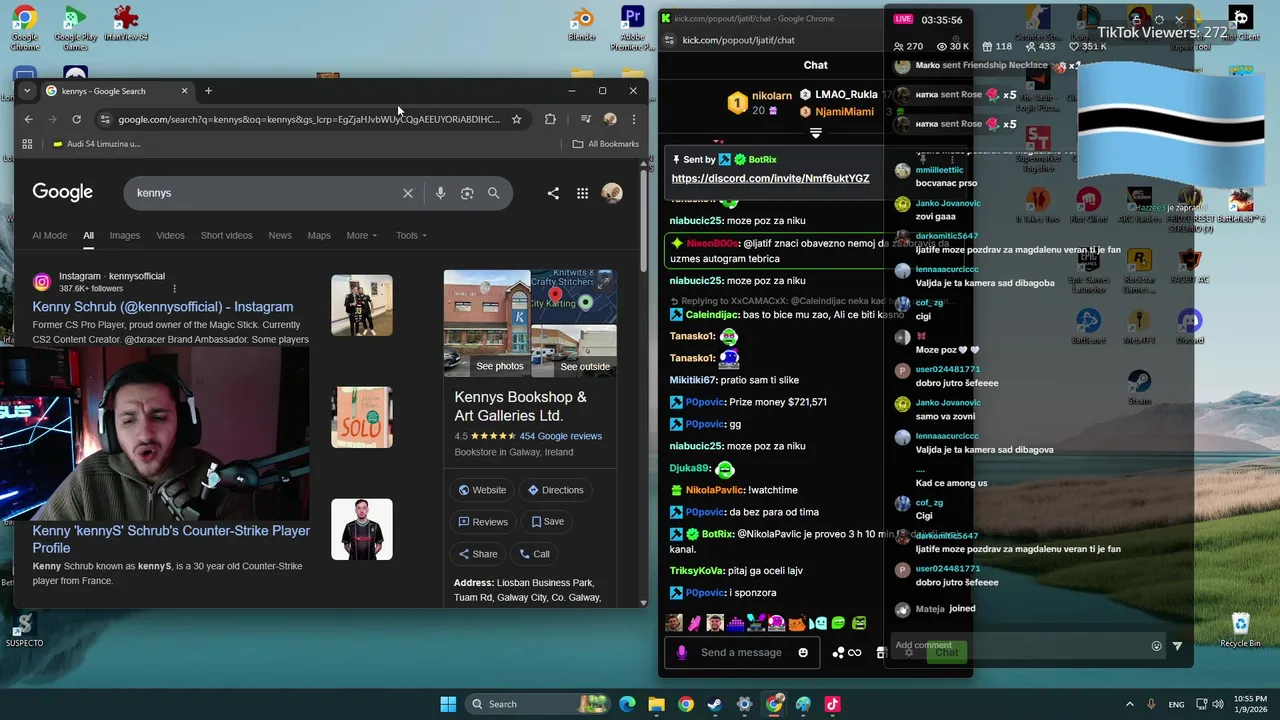Image resolution: width=1280 pixels, height=720 pixels.
Task: View site information icon in address bar
Action: pyautogui.click(x=104, y=119)
